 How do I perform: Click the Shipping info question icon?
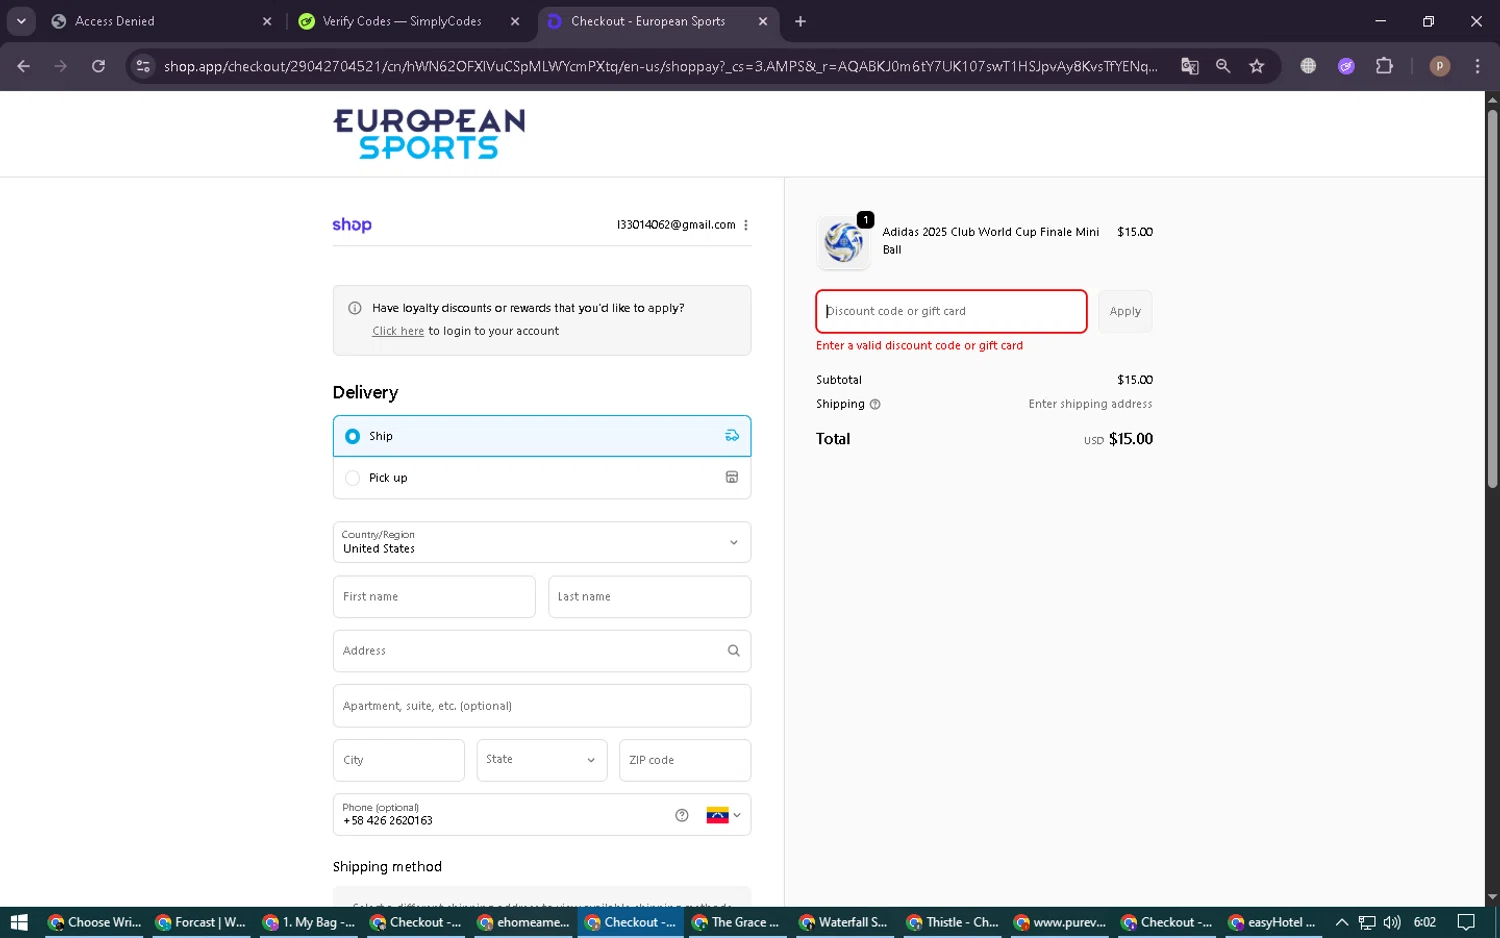(875, 405)
